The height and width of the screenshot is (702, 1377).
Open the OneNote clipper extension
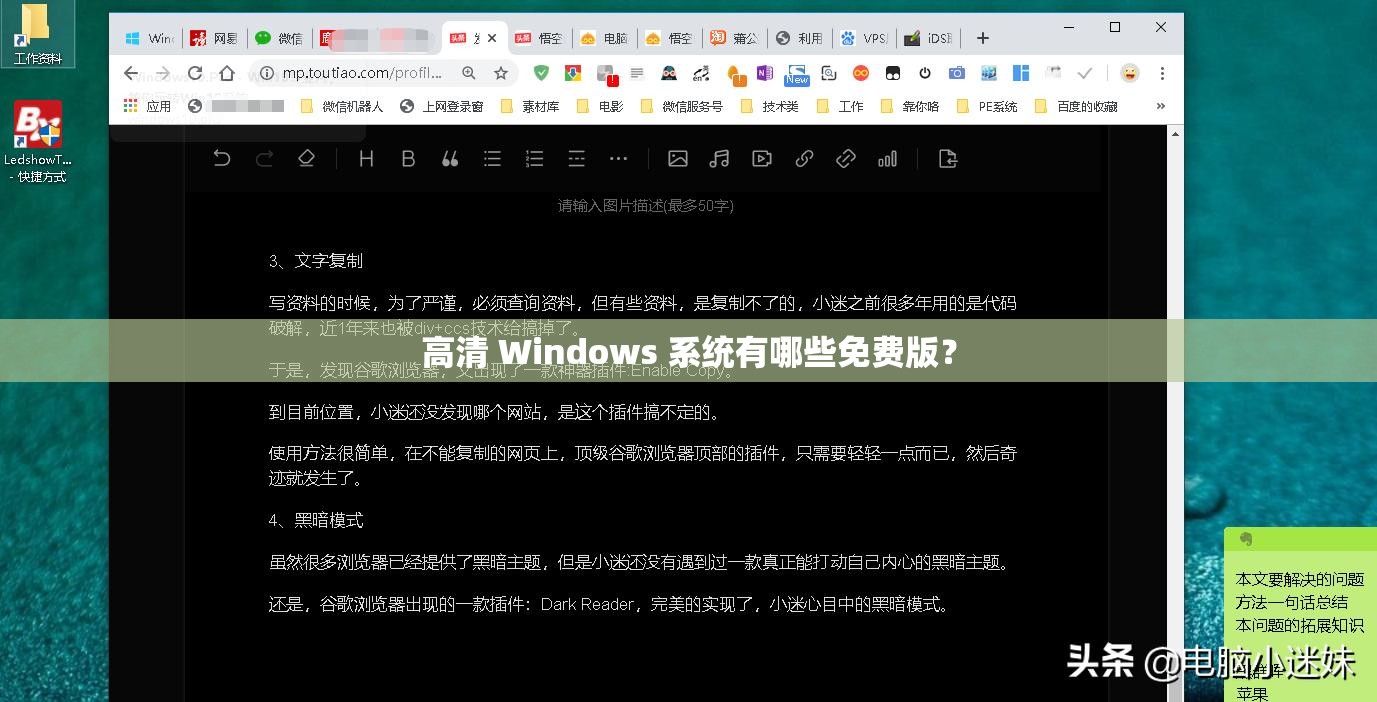[x=765, y=73]
